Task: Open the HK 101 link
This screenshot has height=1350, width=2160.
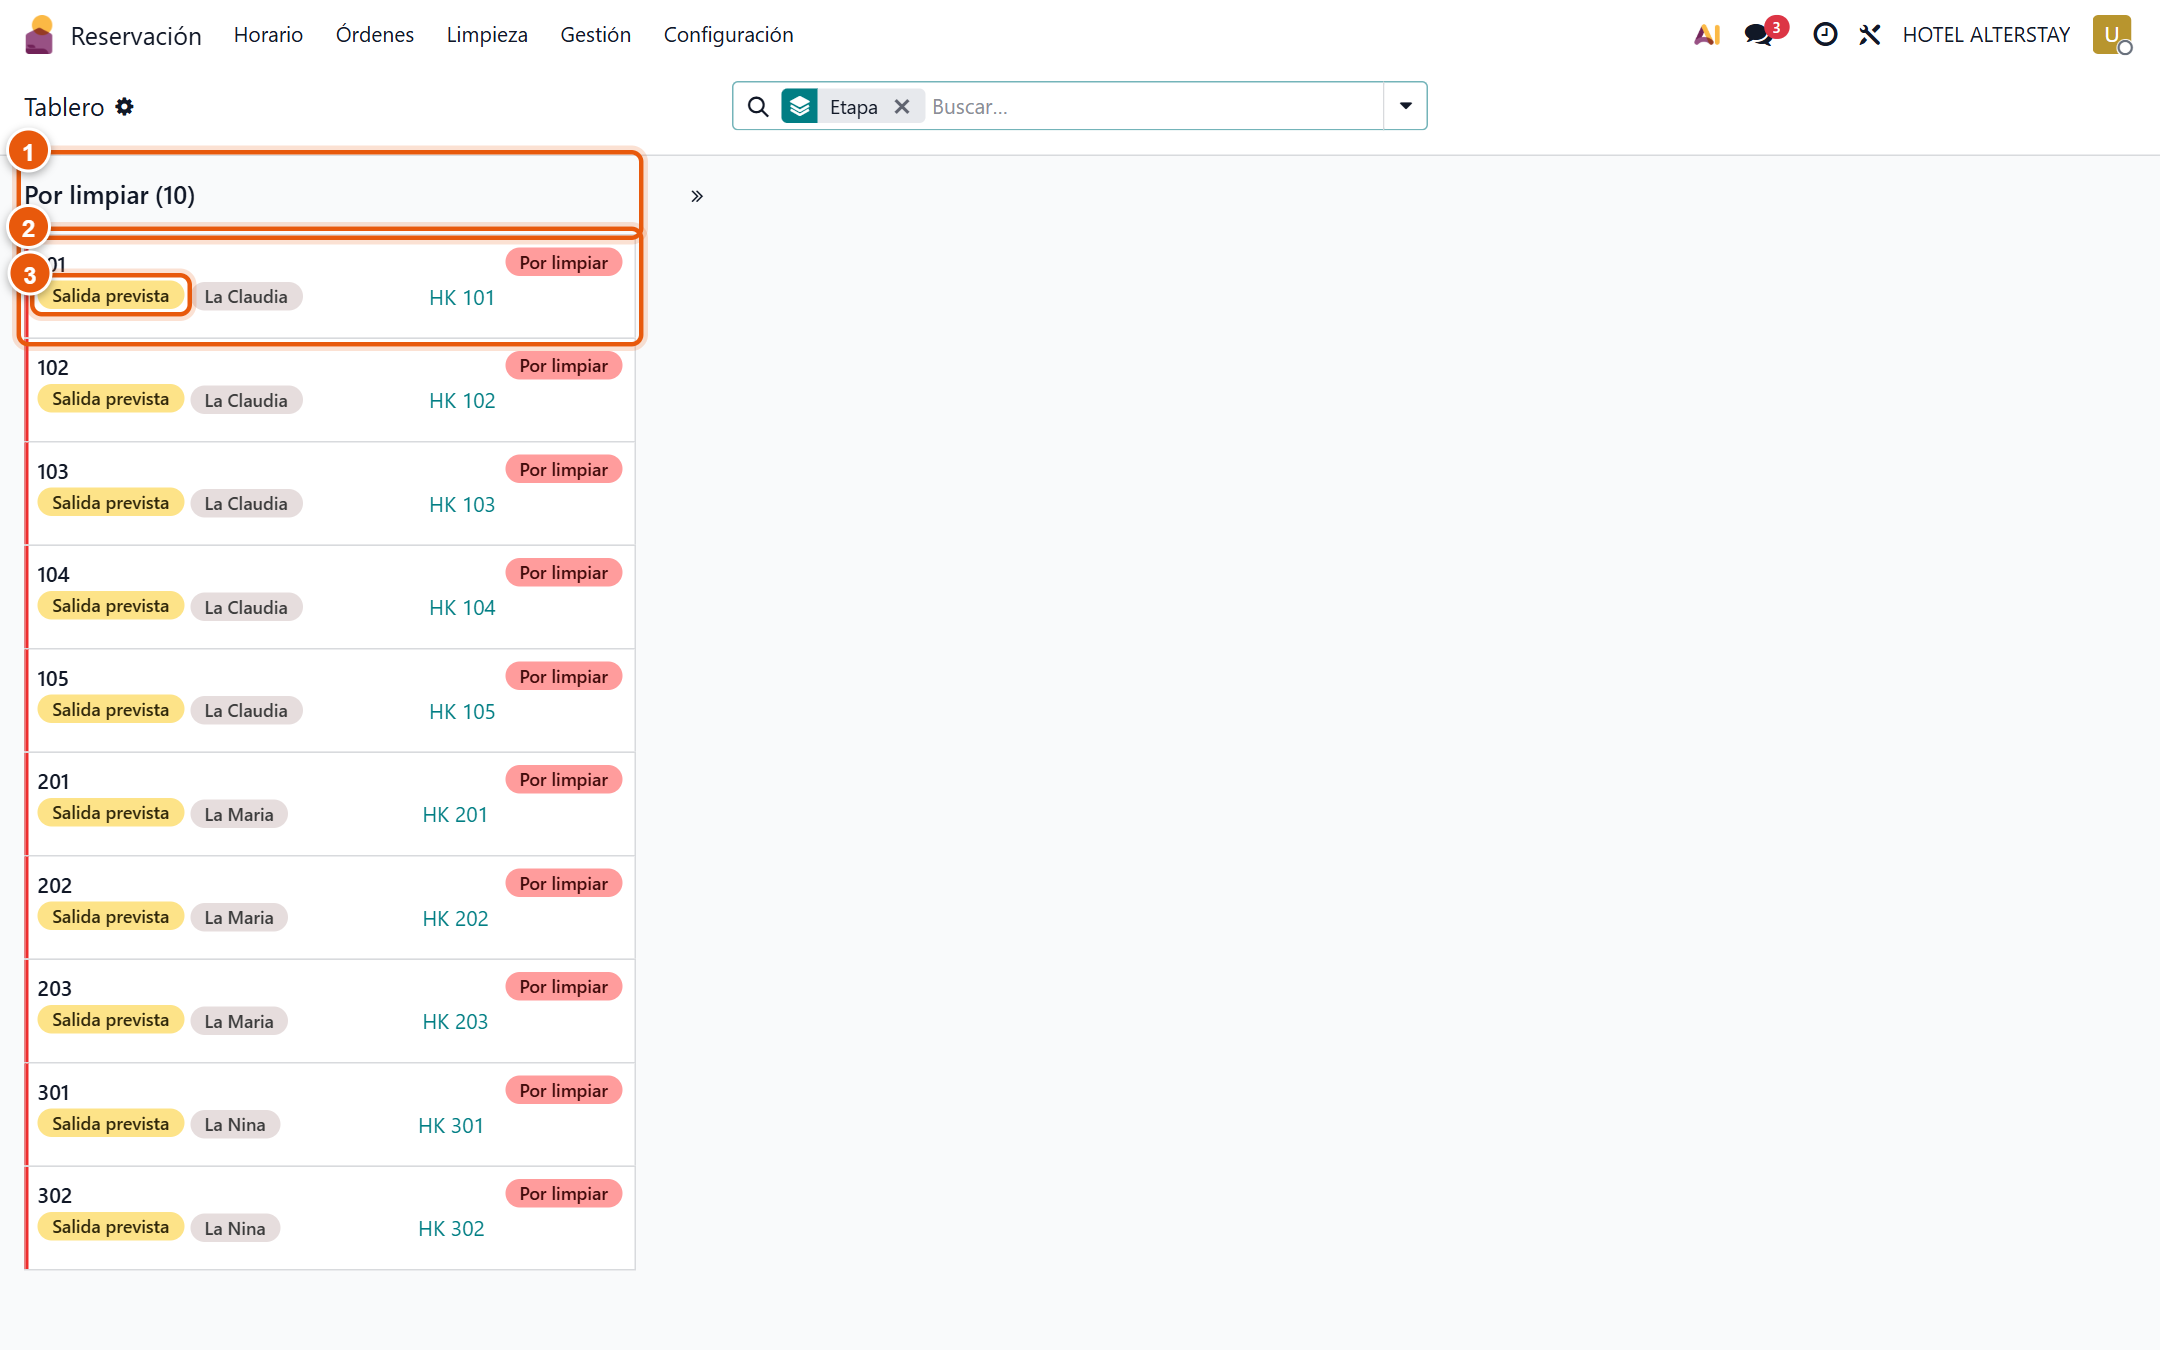Action: point(462,297)
